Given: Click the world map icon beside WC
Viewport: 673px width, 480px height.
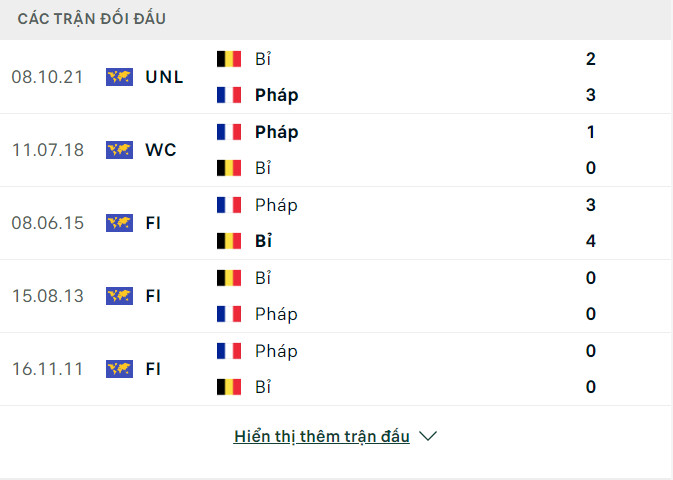Looking at the screenshot, I should [119, 150].
